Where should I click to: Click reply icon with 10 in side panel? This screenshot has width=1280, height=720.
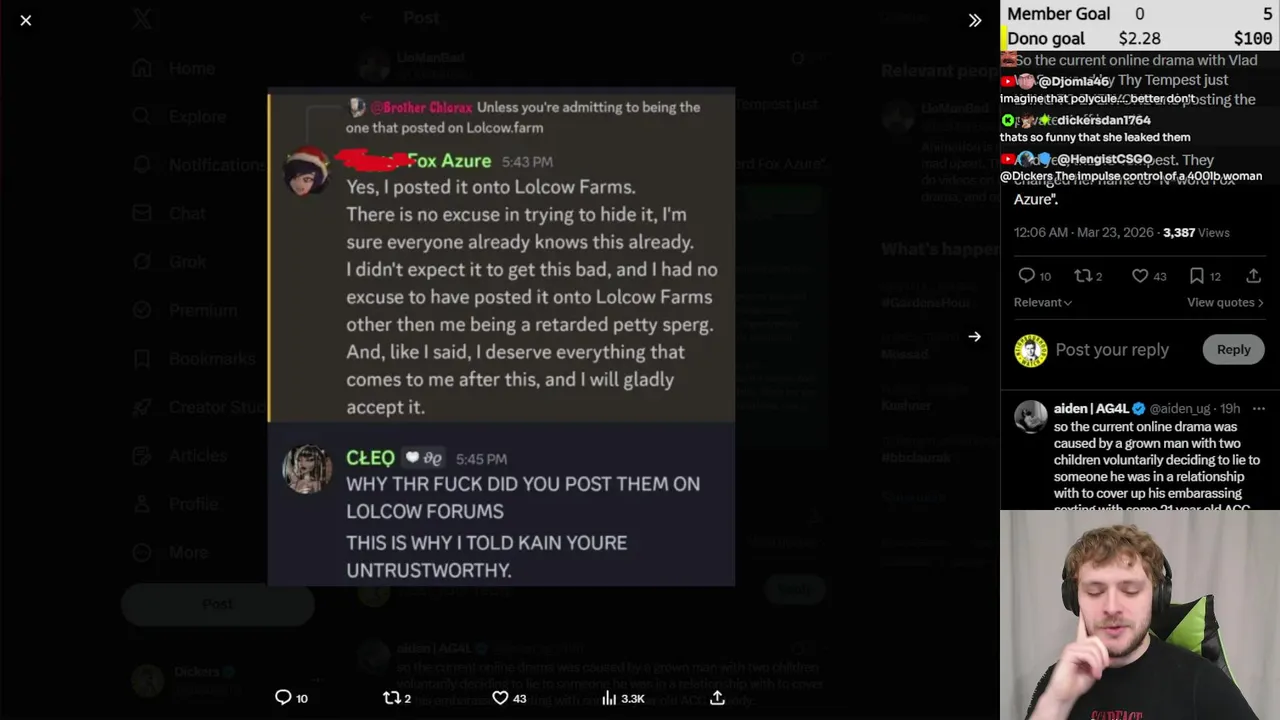tap(1026, 276)
